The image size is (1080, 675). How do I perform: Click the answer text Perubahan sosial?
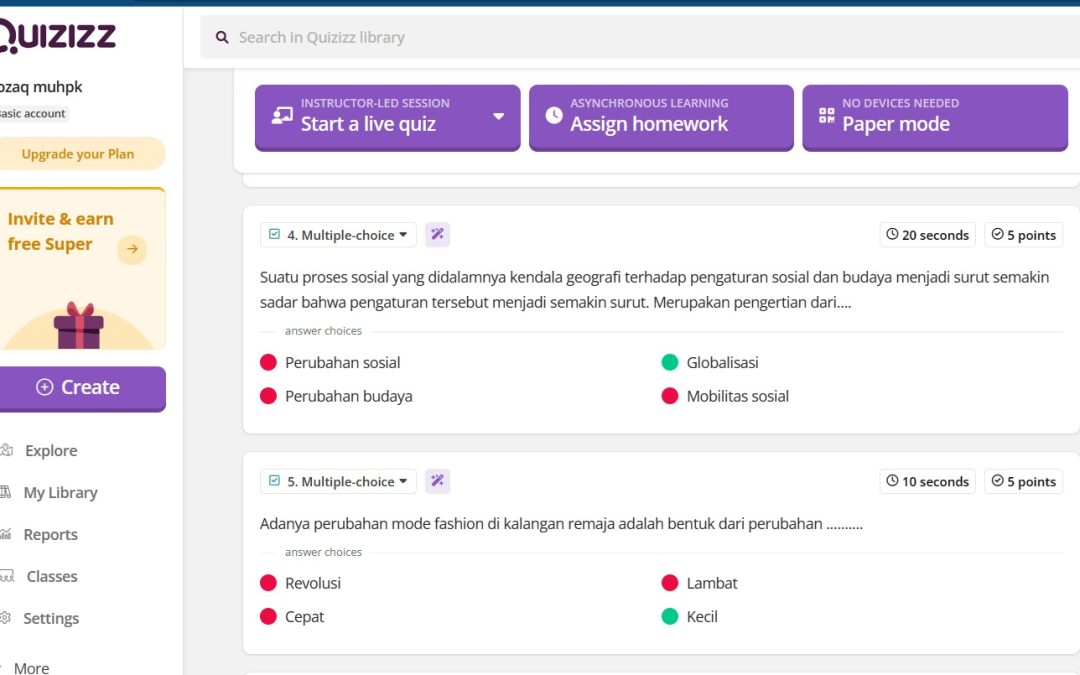(342, 362)
